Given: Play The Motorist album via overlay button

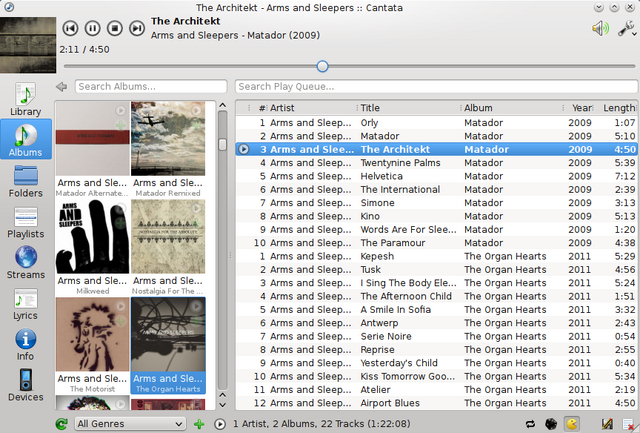Looking at the screenshot, I should 120,306.
